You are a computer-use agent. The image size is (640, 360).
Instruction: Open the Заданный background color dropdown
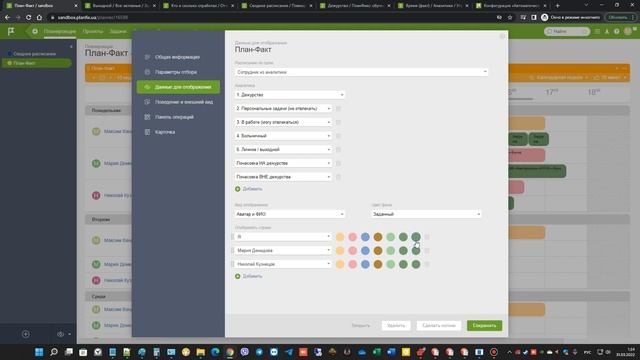click(x=426, y=214)
